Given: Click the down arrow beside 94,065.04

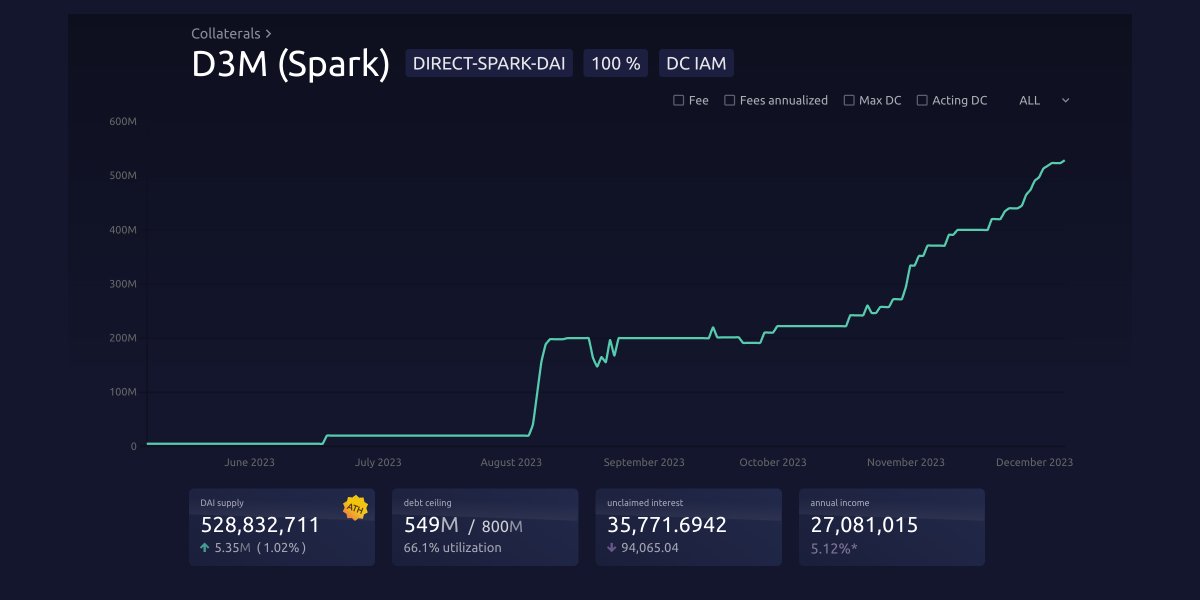Looking at the screenshot, I should [x=612, y=548].
